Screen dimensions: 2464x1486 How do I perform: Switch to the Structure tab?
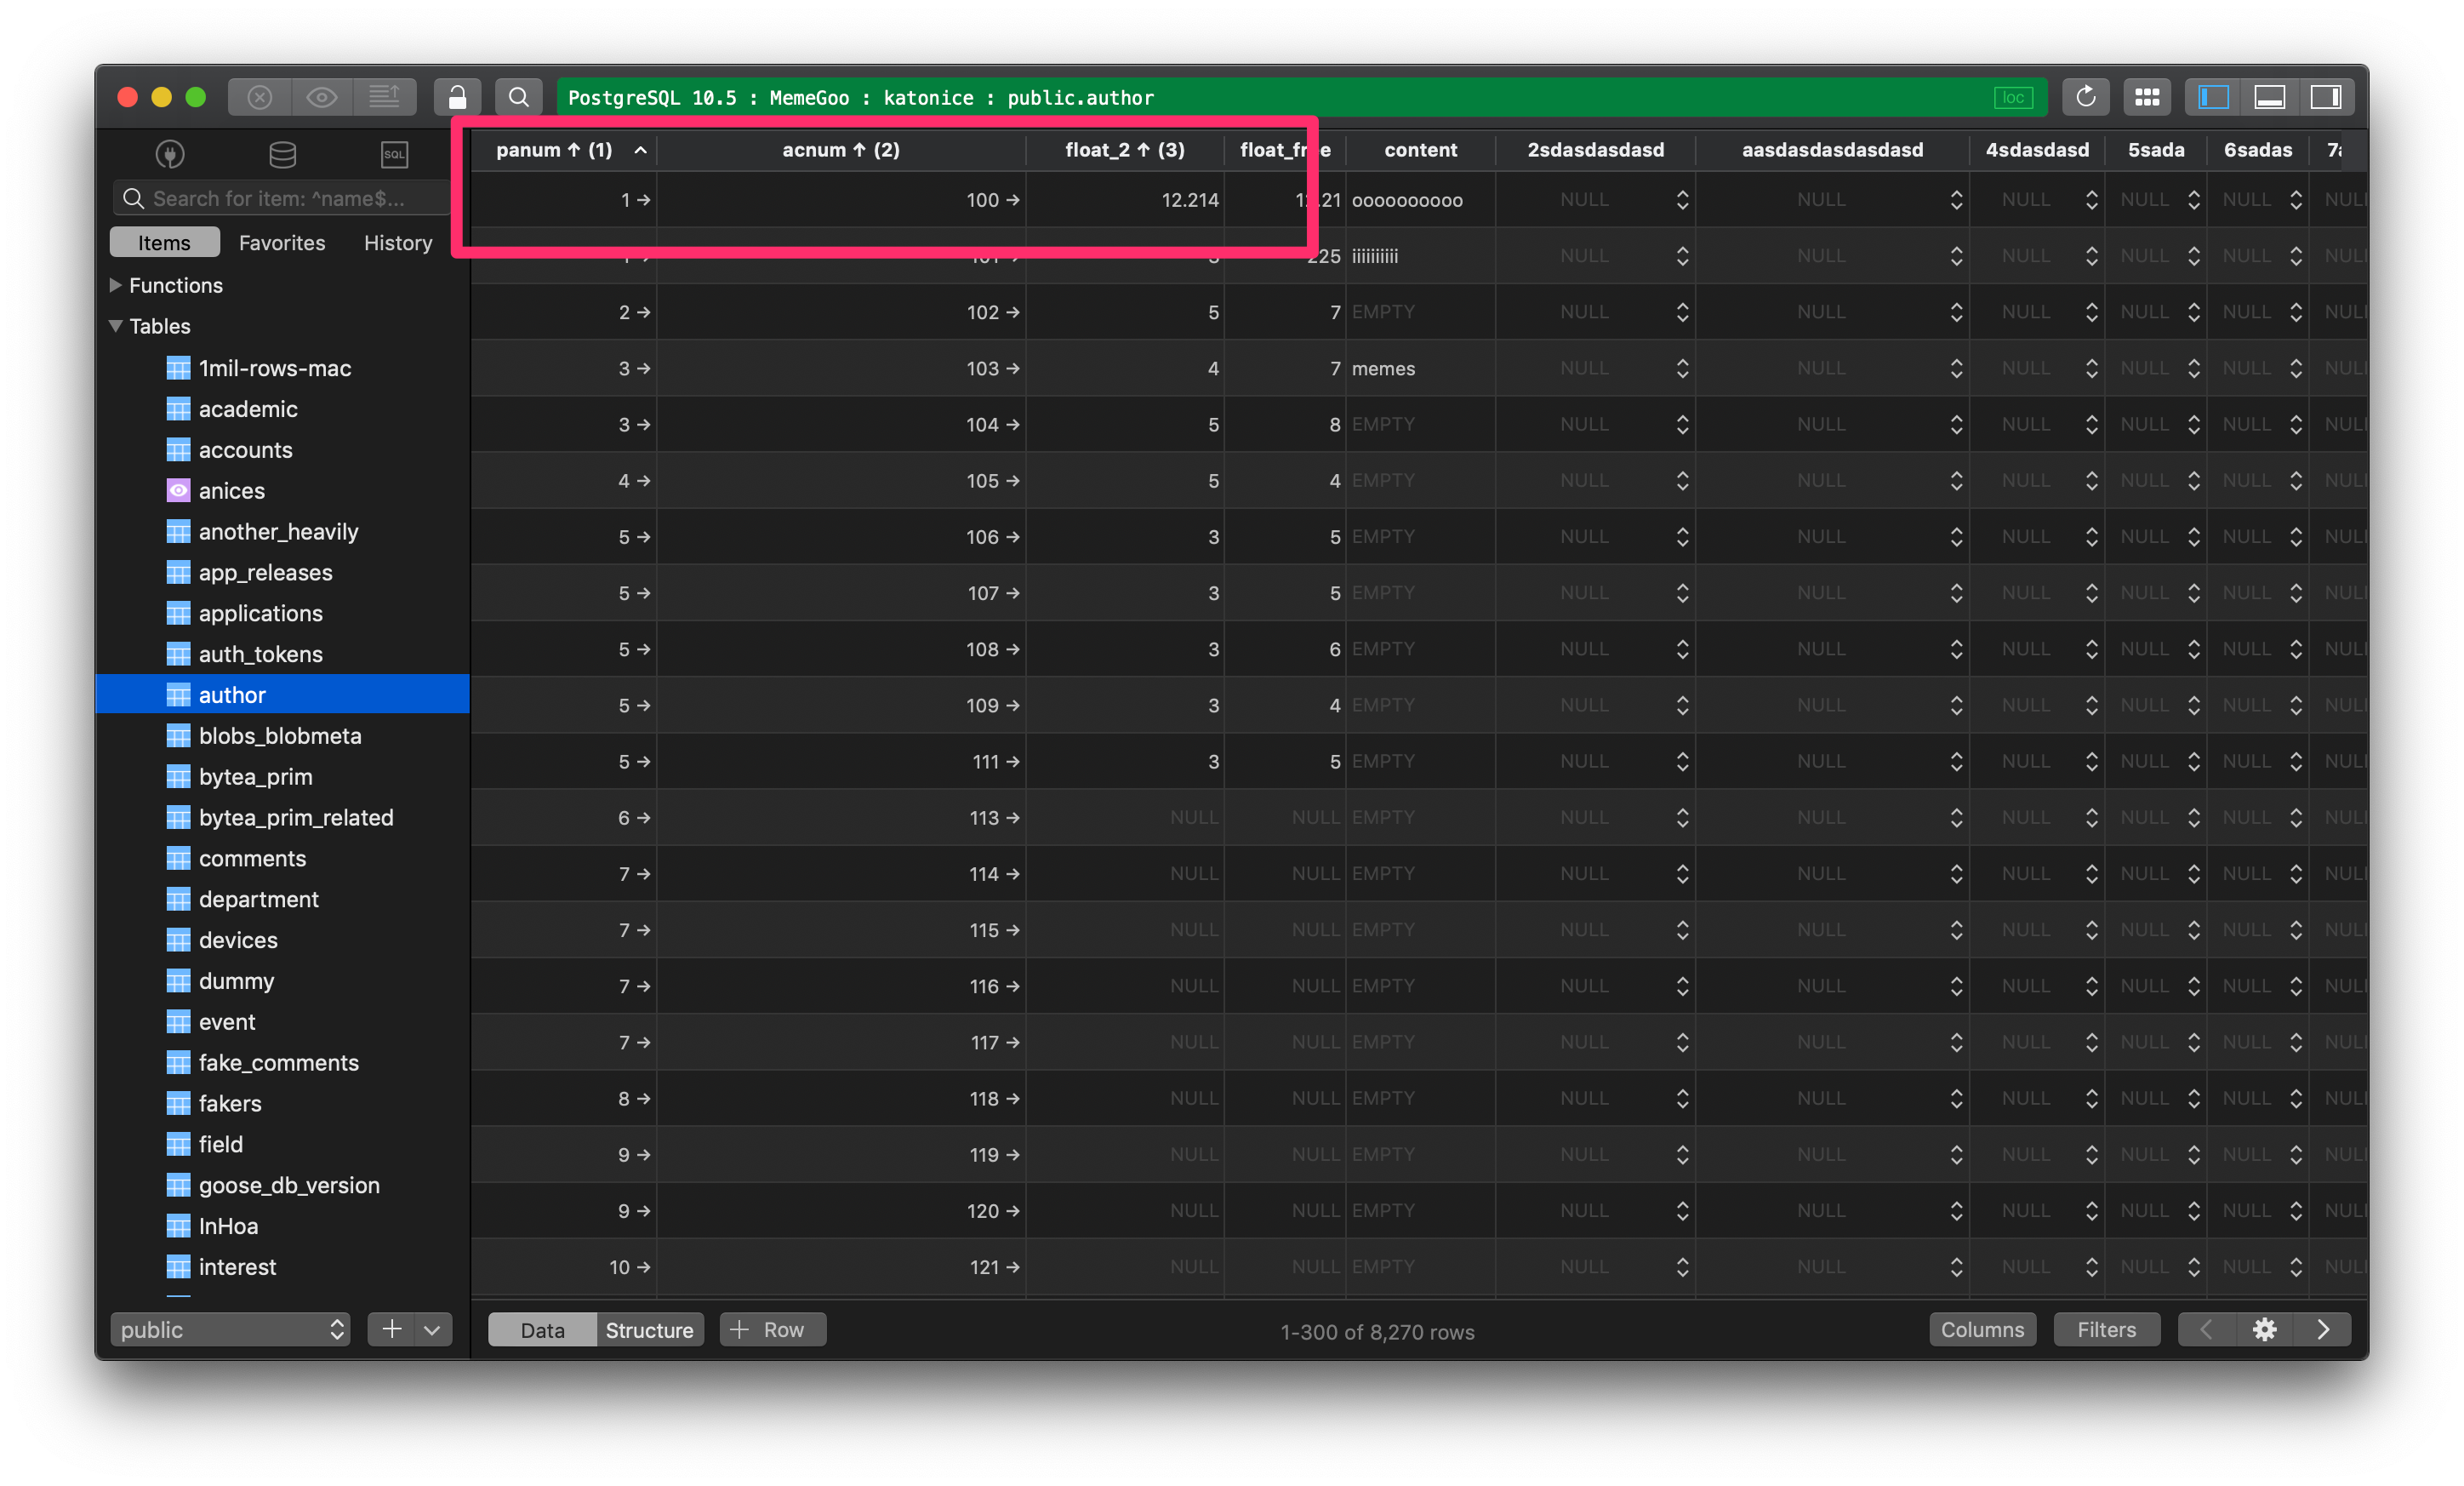648,1330
